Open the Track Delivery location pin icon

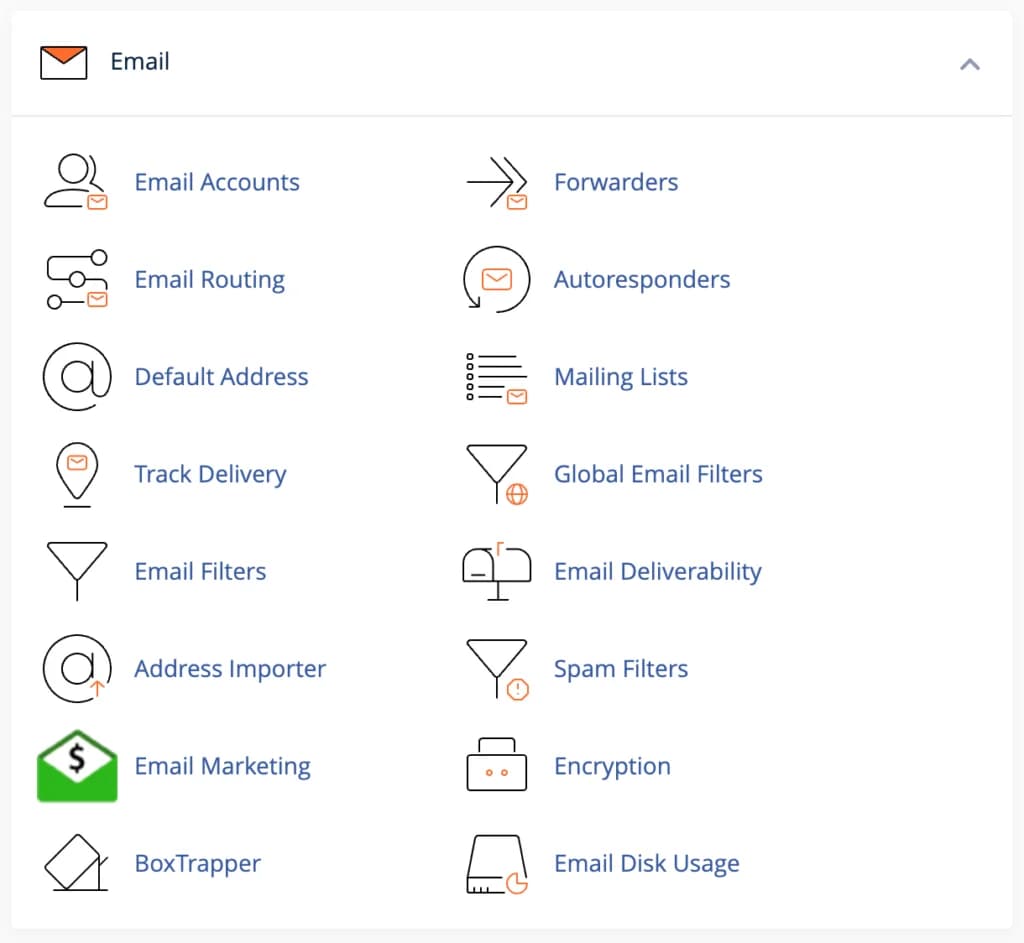[x=76, y=474]
